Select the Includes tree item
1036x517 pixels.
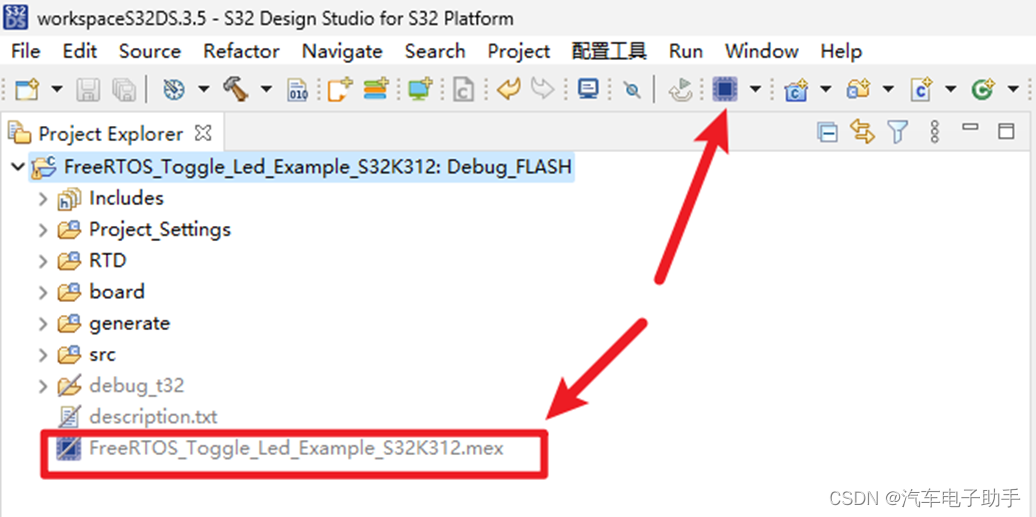pyautogui.click(x=126, y=198)
